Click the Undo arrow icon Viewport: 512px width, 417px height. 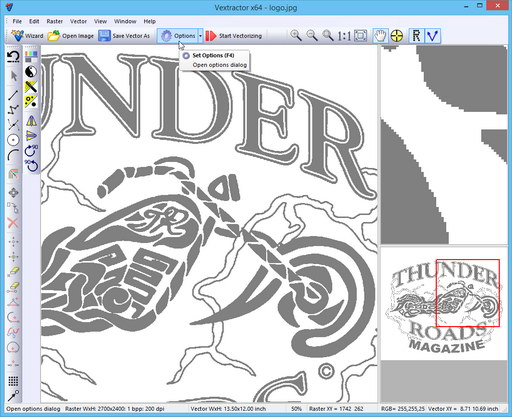pyautogui.click(x=13, y=57)
